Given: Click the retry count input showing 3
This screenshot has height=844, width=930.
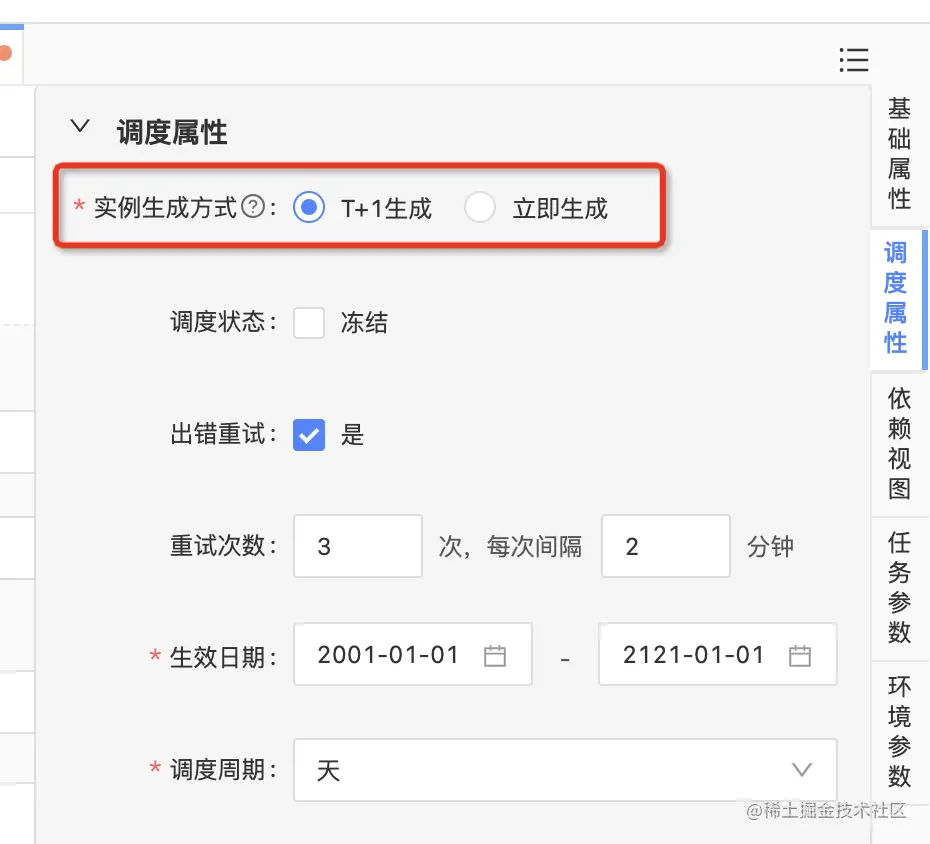Looking at the screenshot, I should (357, 546).
